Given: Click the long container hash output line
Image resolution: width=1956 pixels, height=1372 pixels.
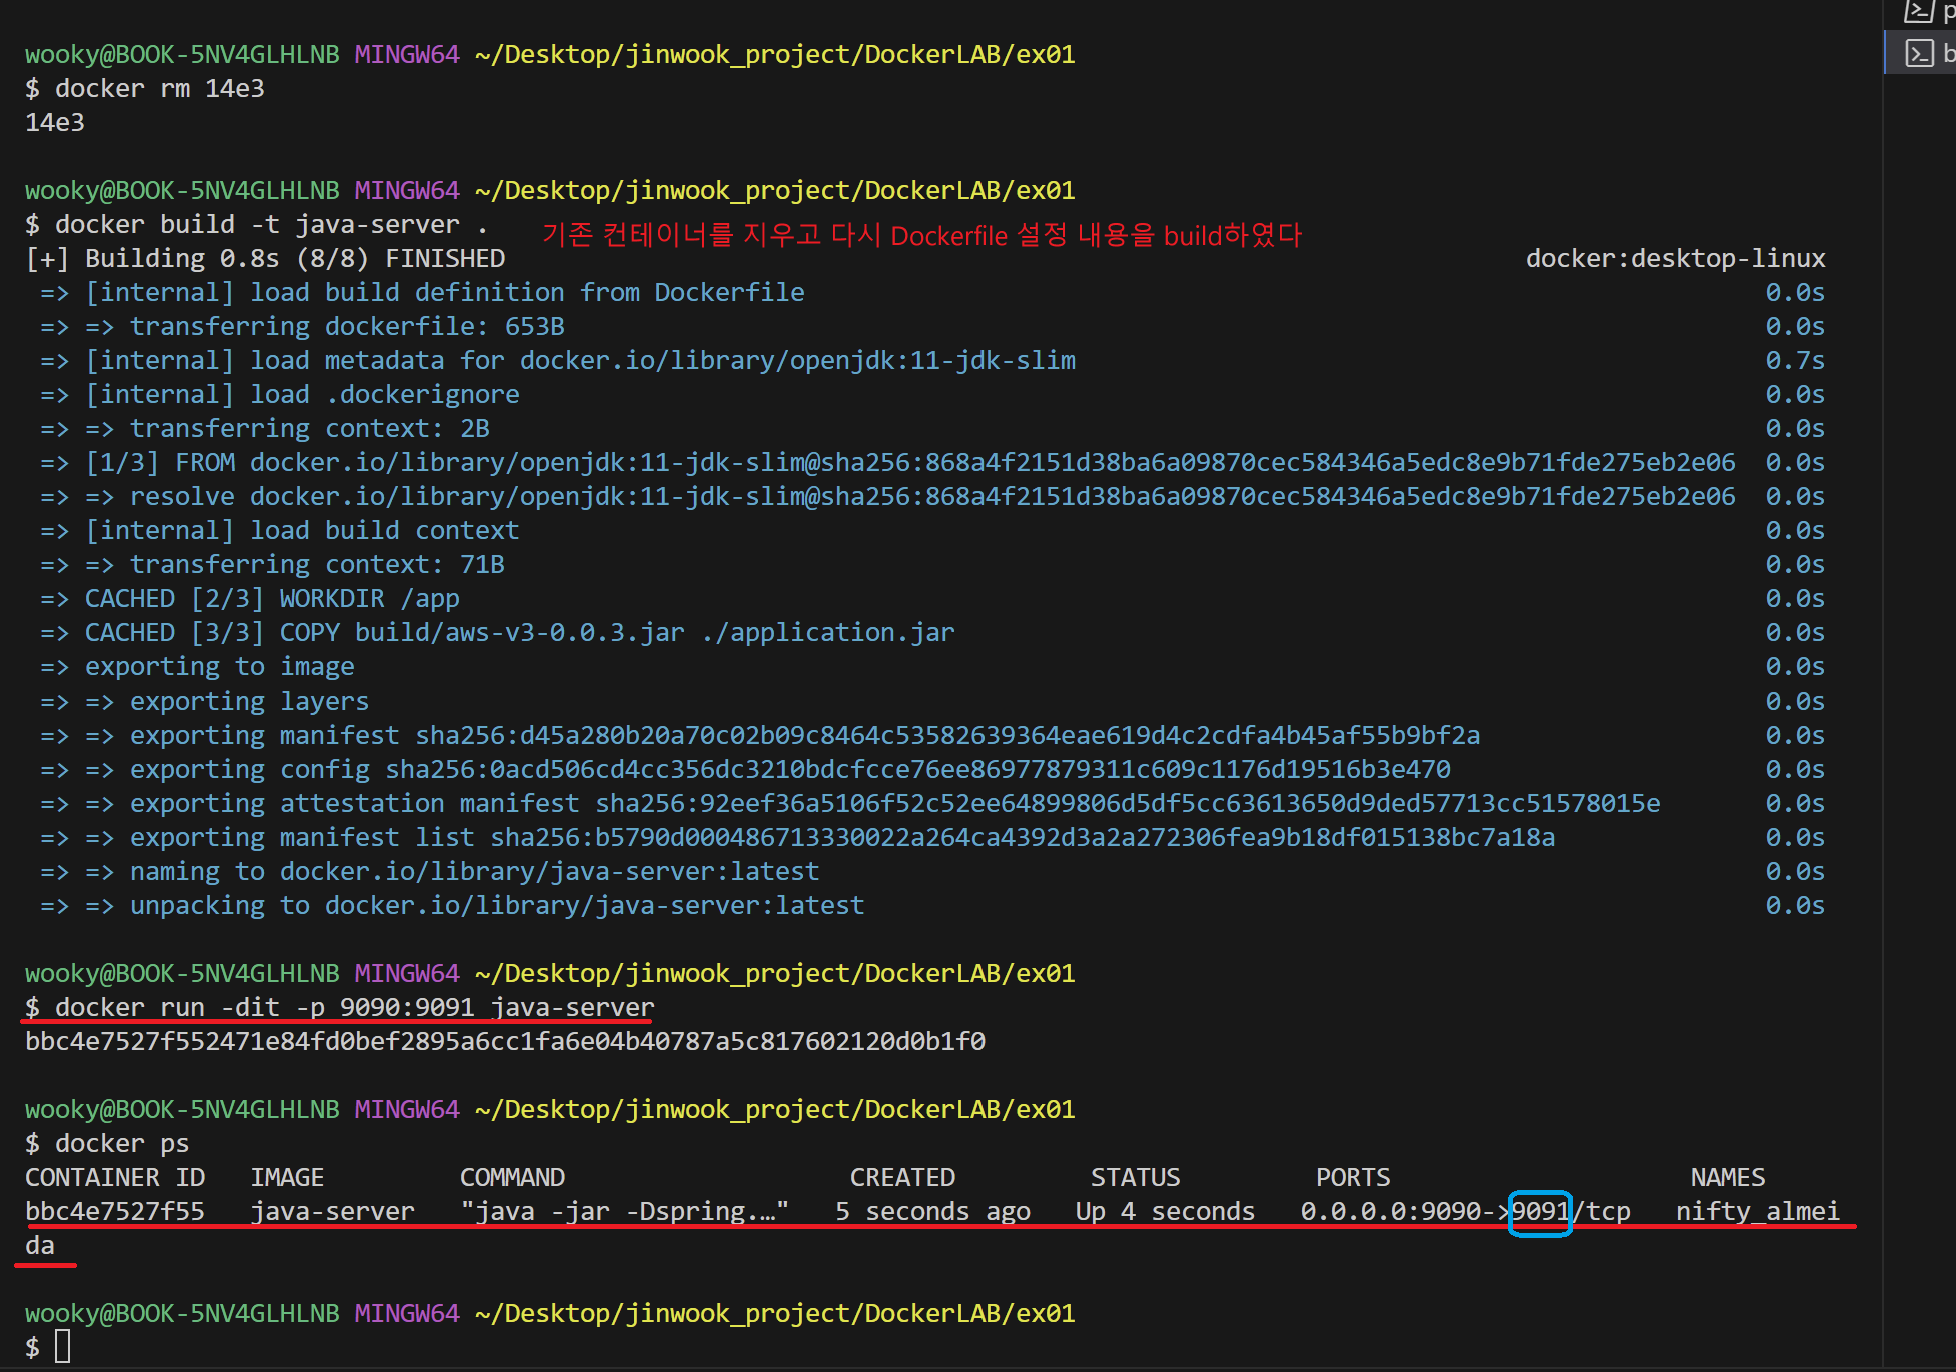Looking at the screenshot, I should pos(505,1041).
